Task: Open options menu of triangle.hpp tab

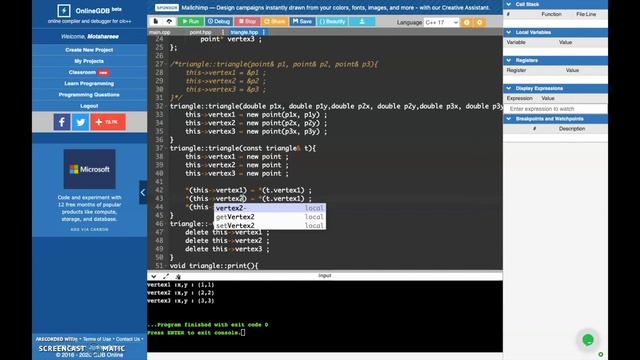Action: click(264, 32)
